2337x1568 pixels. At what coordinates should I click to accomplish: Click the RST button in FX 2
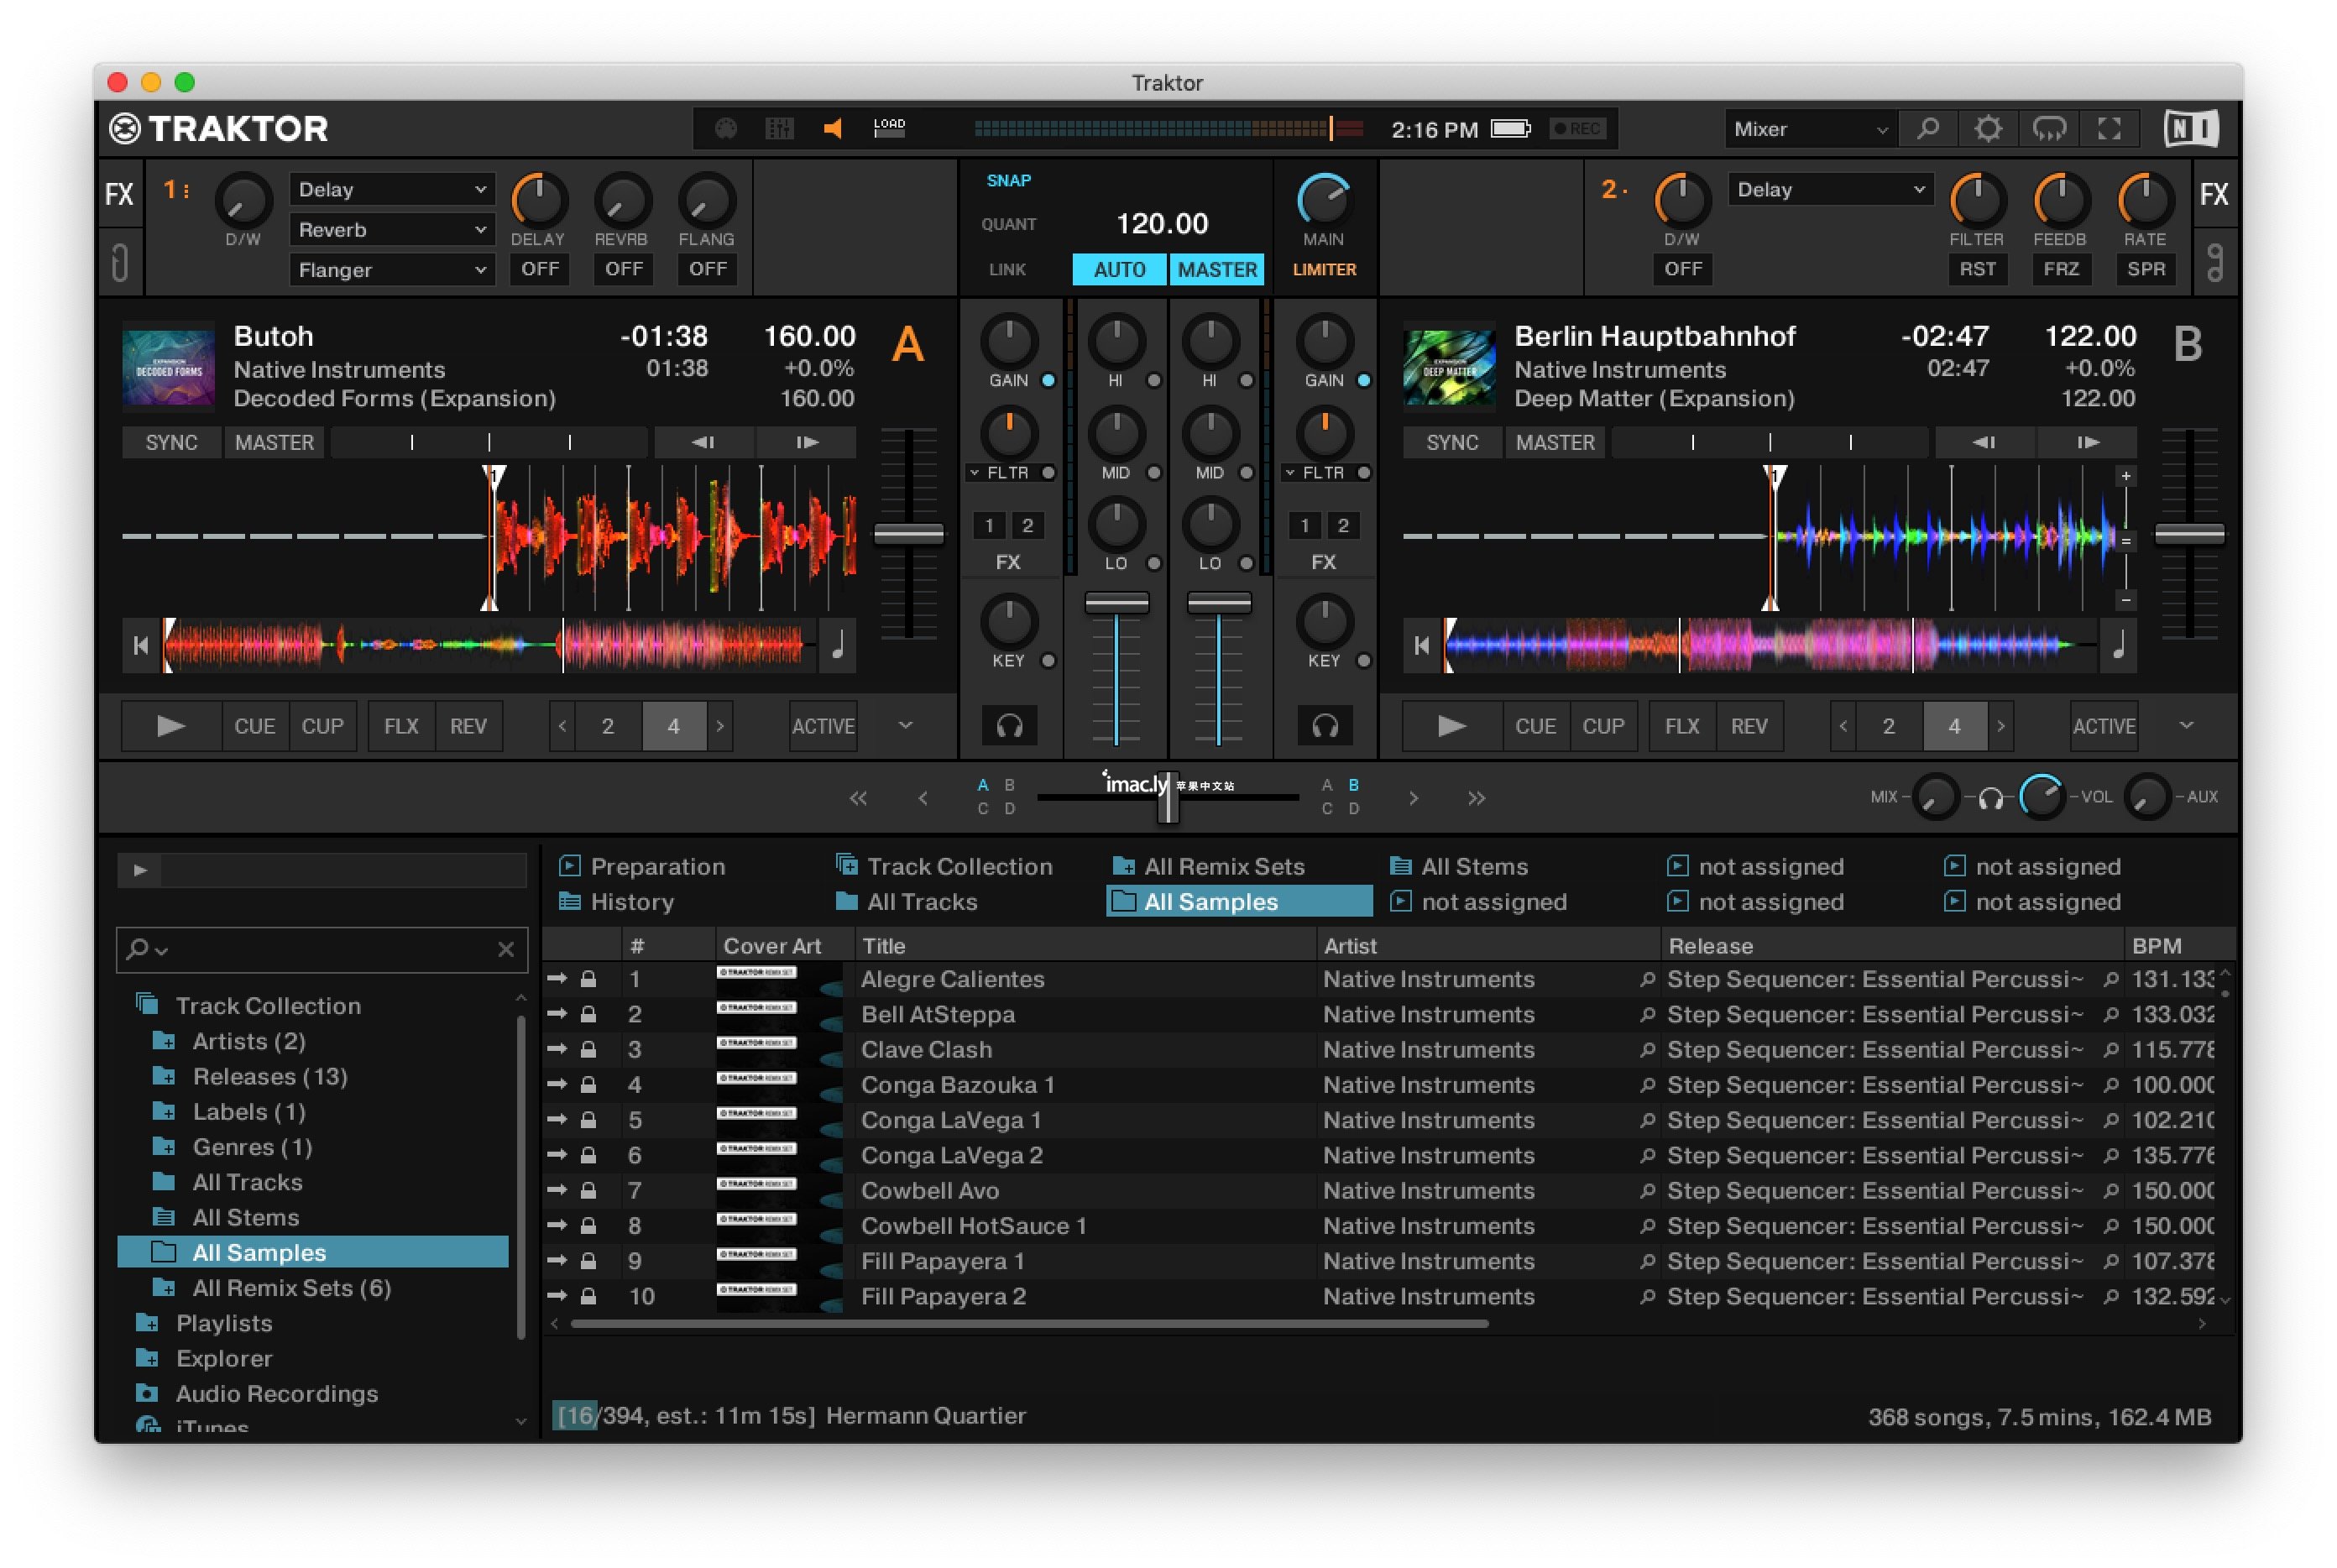coord(1976,269)
